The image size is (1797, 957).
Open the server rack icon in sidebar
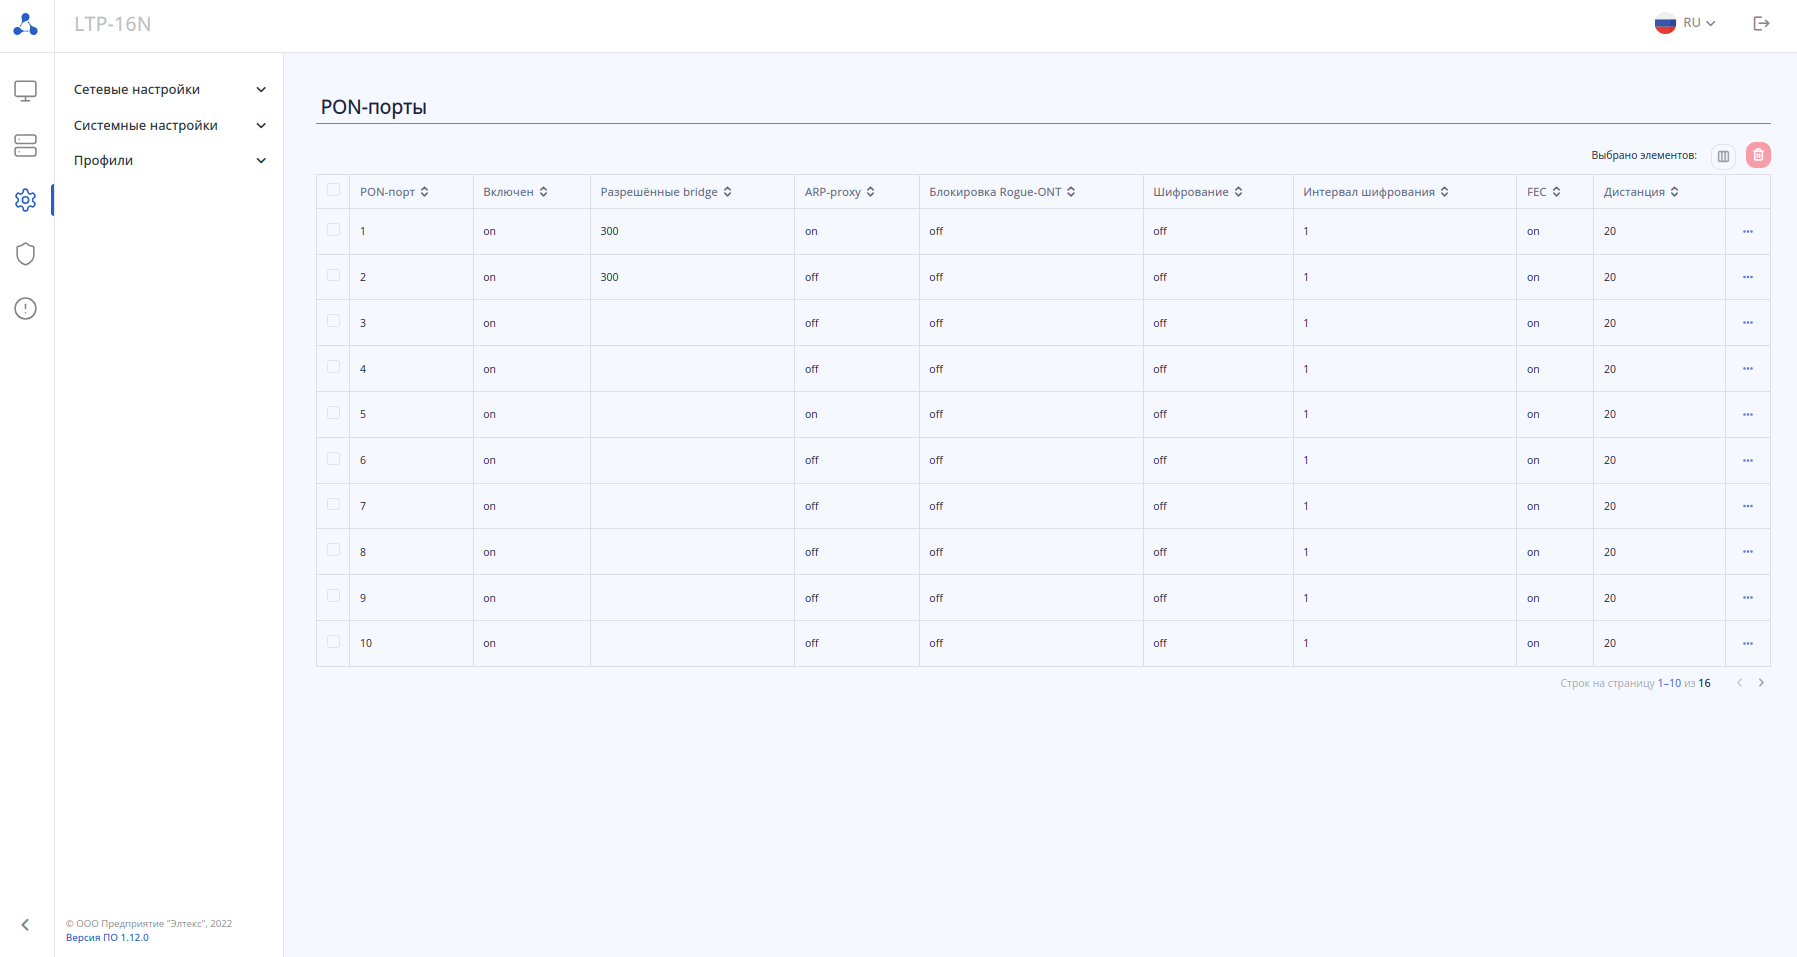(26, 146)
